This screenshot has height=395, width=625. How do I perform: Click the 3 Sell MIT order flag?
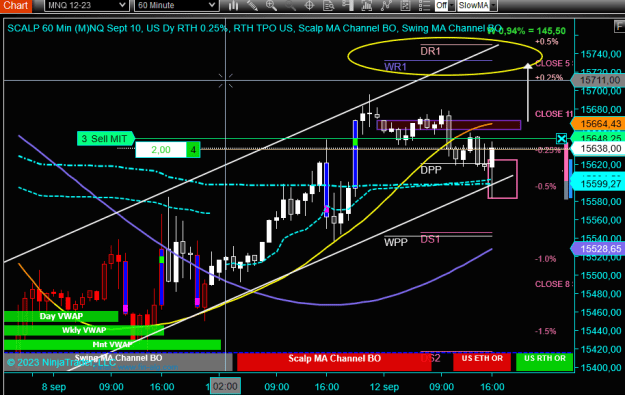[105, 139]
